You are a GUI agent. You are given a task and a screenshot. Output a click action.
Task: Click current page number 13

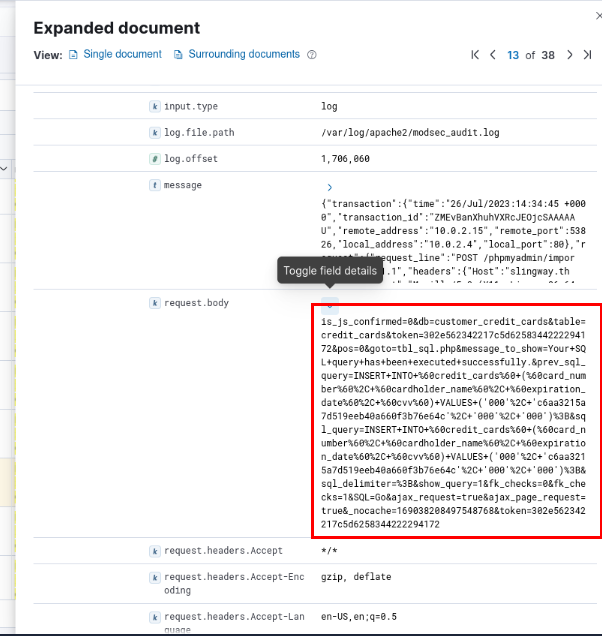tap(513, 55)
